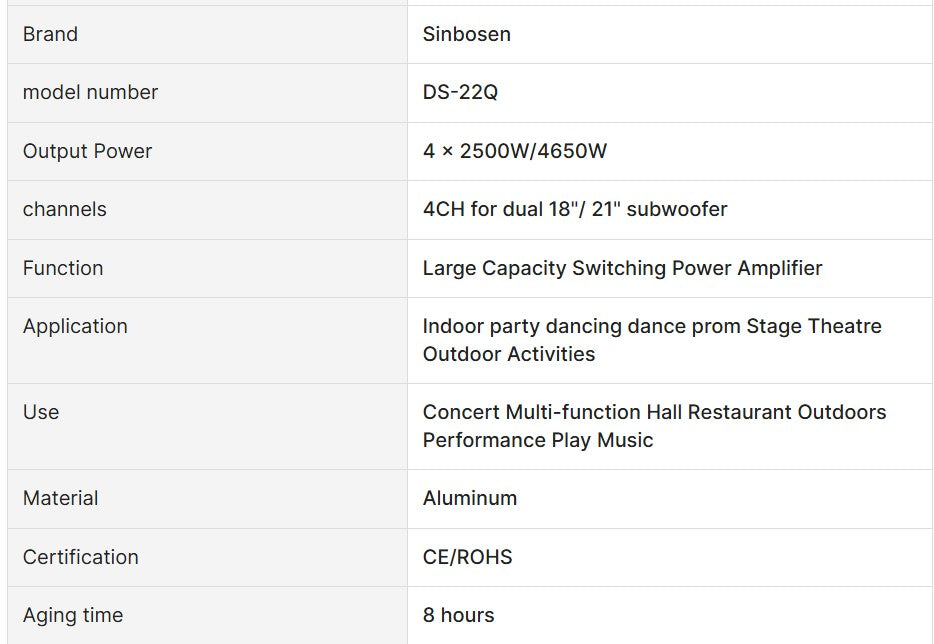The width and height of the screenshot is (934, 644).
Task: Click the Function label cell
Action: (x=62, y=268)
